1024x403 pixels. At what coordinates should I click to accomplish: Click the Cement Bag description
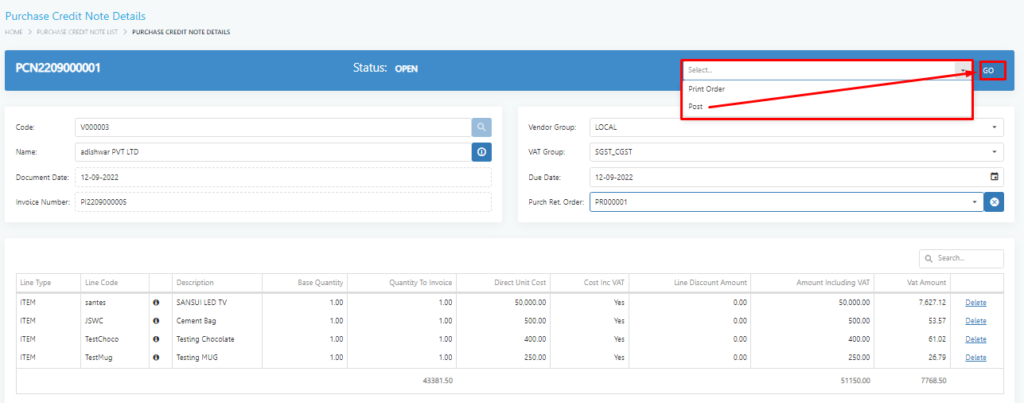pyautogui.click(x=196, y=321)
